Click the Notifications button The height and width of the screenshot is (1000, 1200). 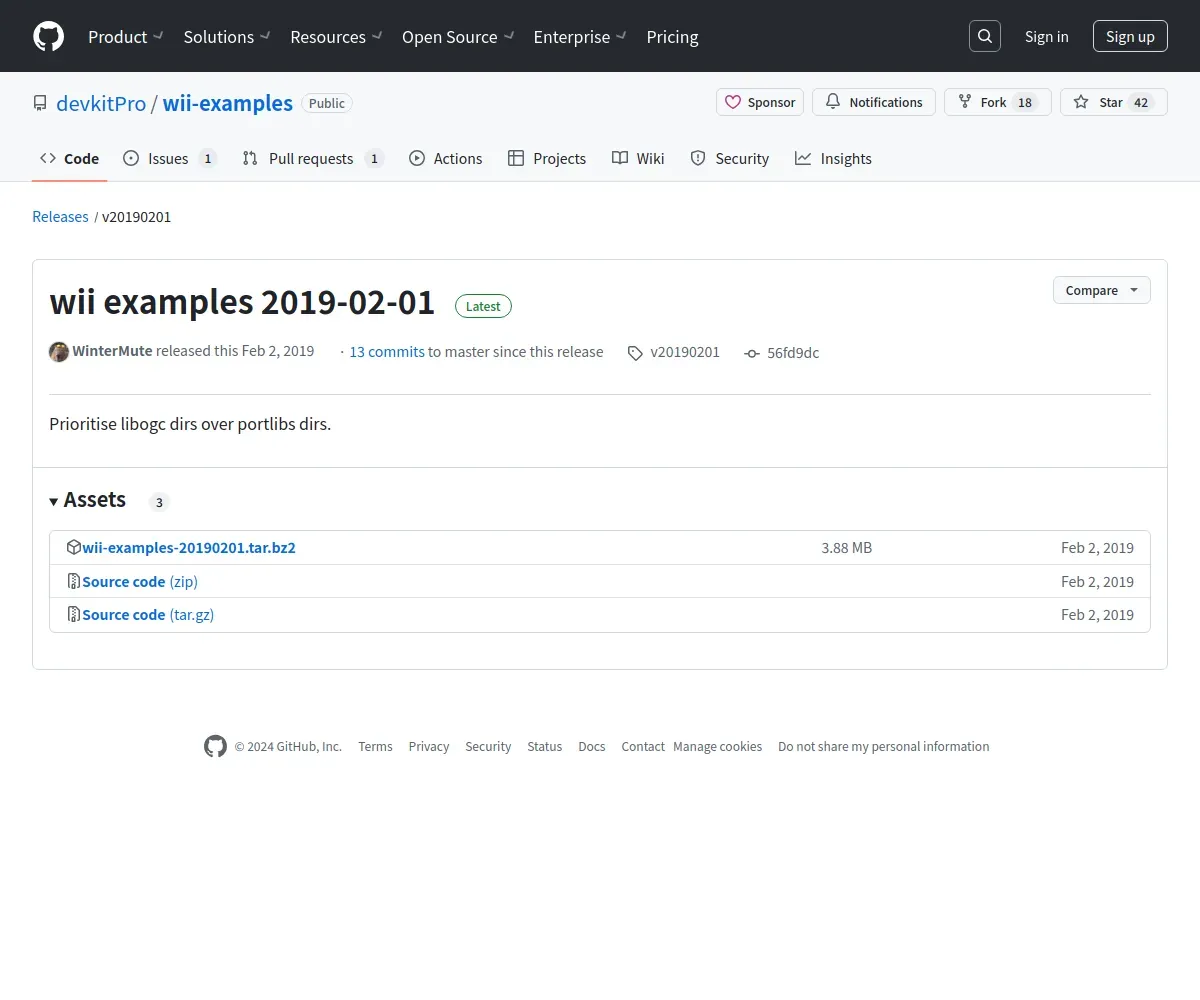pos(874,102)
